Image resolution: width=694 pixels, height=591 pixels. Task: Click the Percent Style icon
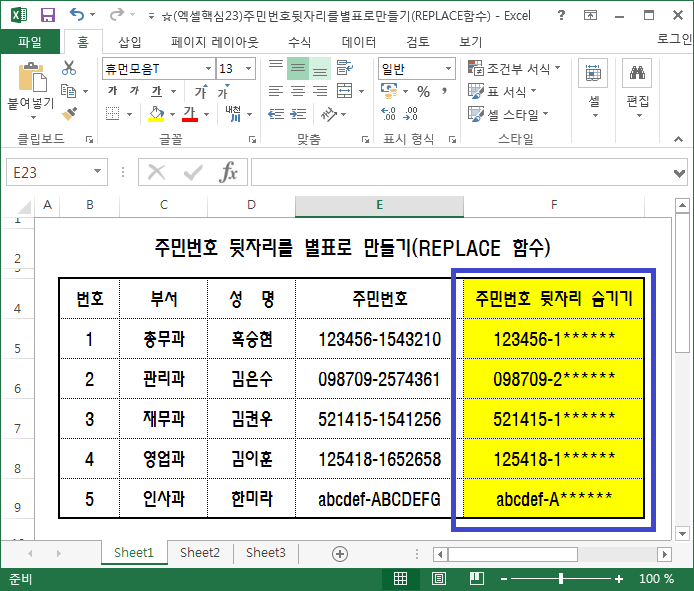click(423, 92)
